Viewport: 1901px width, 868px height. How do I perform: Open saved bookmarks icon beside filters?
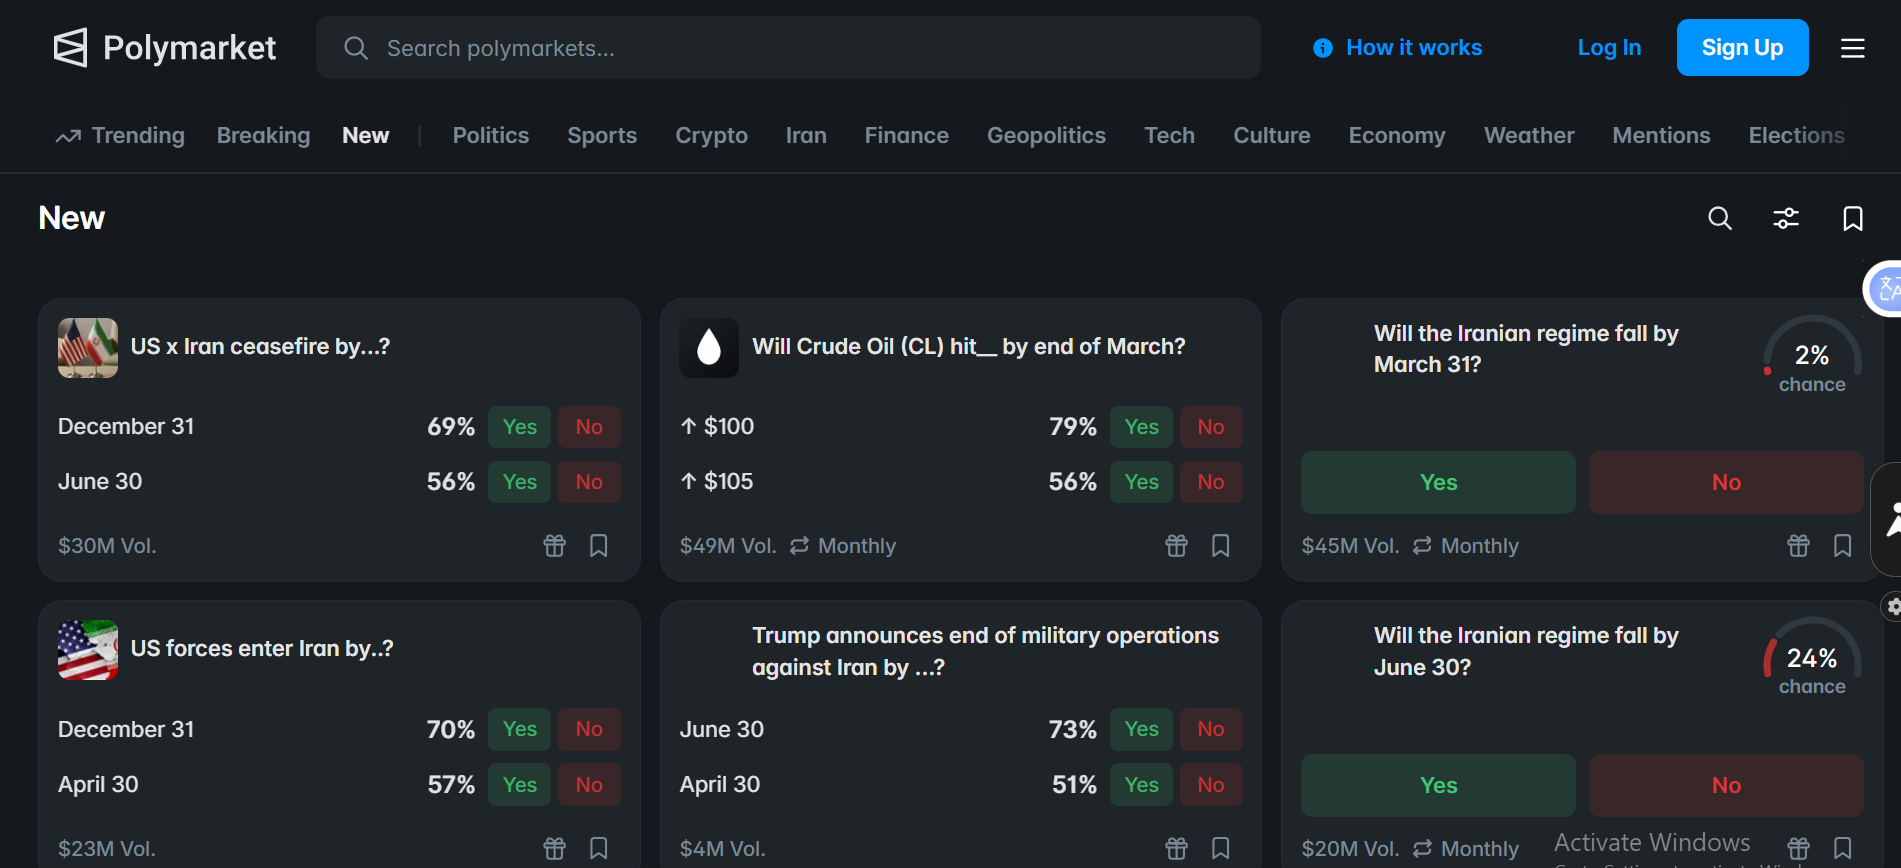pos(1852,218)
